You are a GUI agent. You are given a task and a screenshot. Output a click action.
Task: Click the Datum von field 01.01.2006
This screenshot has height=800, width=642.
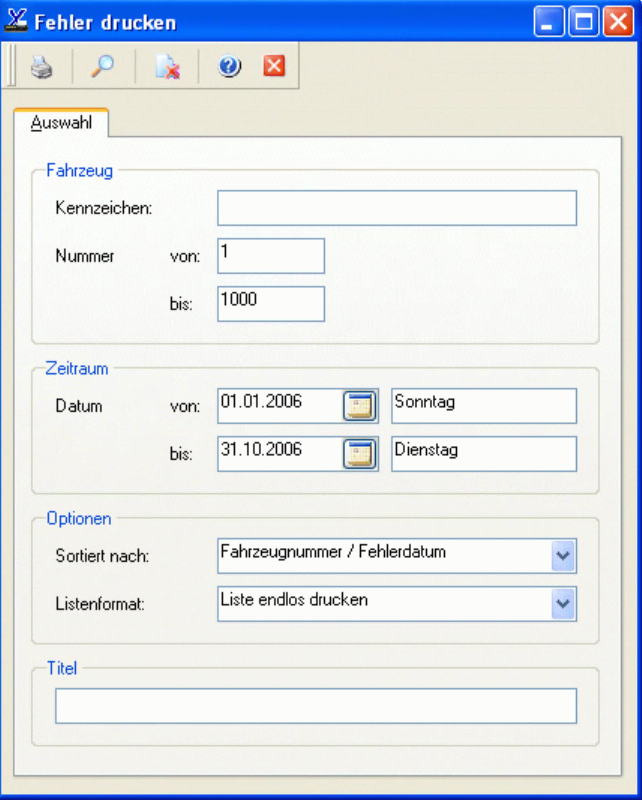pyautogui.click(x=278, y=405)
